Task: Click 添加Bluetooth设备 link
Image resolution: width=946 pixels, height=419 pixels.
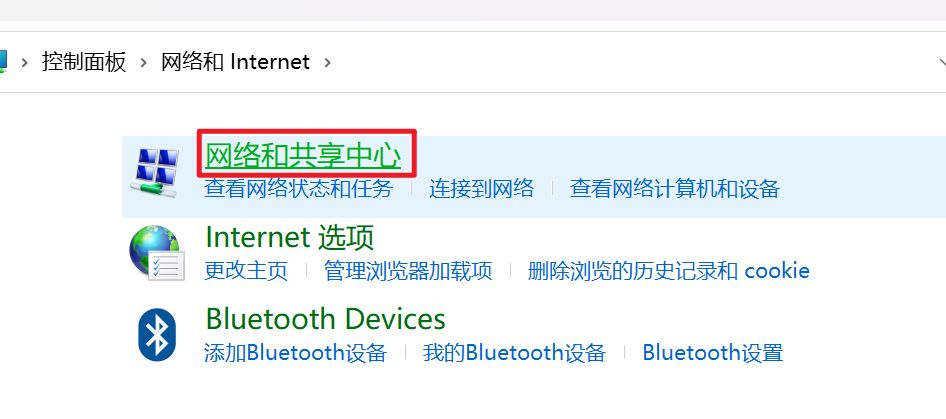Action: (x=295, y=353)
